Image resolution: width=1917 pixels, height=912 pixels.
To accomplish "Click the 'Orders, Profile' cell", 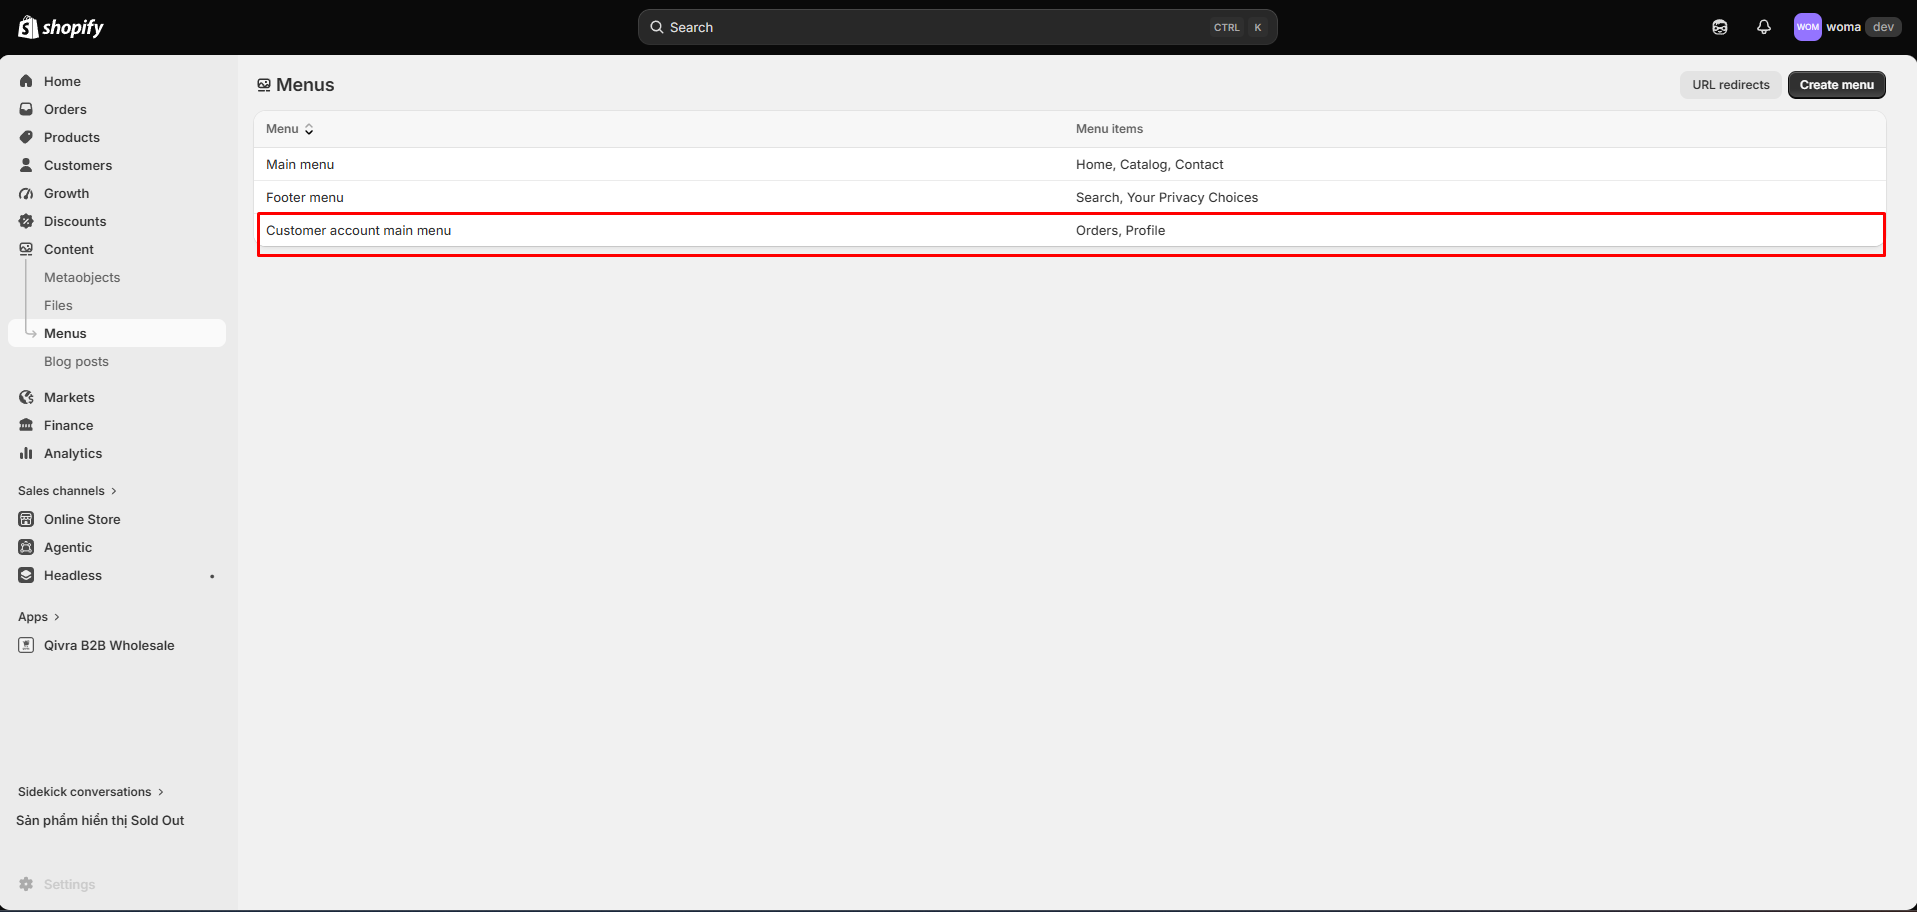I will (x=1120, y=230).
